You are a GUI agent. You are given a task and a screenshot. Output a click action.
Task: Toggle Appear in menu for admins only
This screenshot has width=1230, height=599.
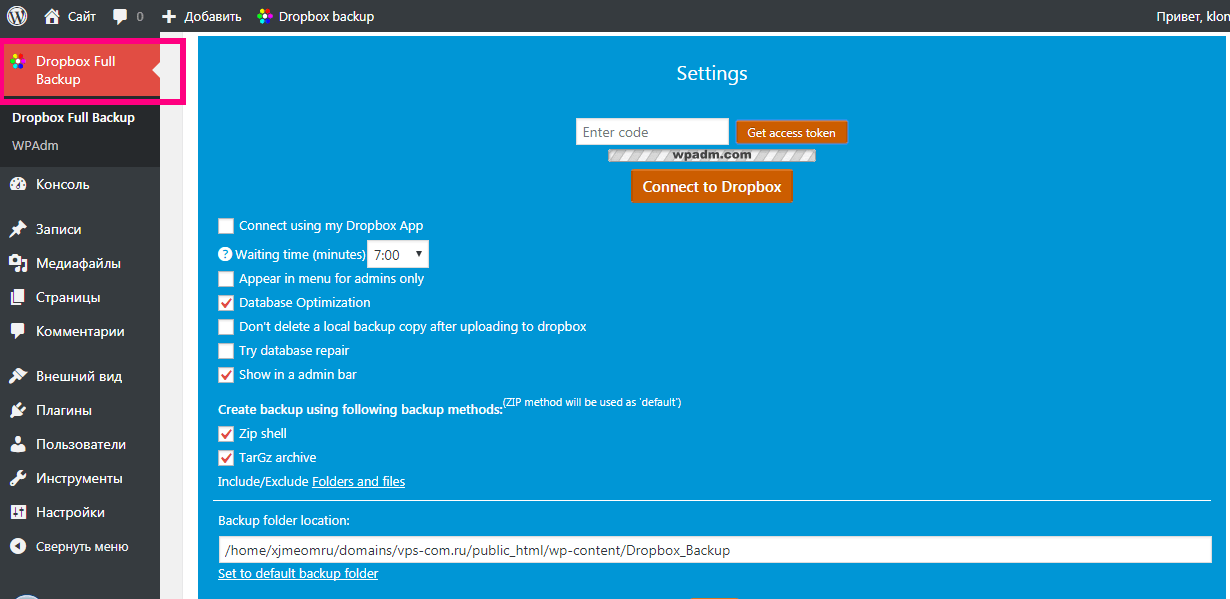(x=226, y=279)
